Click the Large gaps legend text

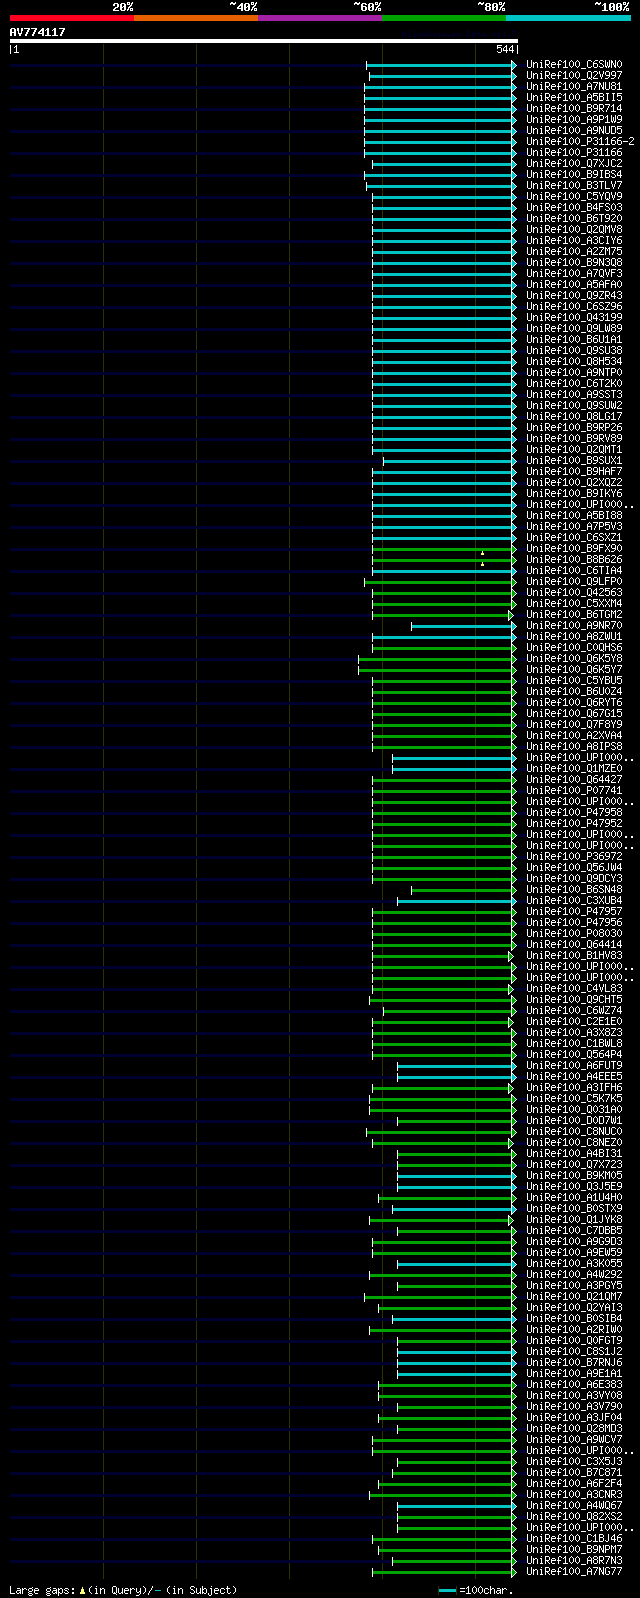coord(123,1590)
